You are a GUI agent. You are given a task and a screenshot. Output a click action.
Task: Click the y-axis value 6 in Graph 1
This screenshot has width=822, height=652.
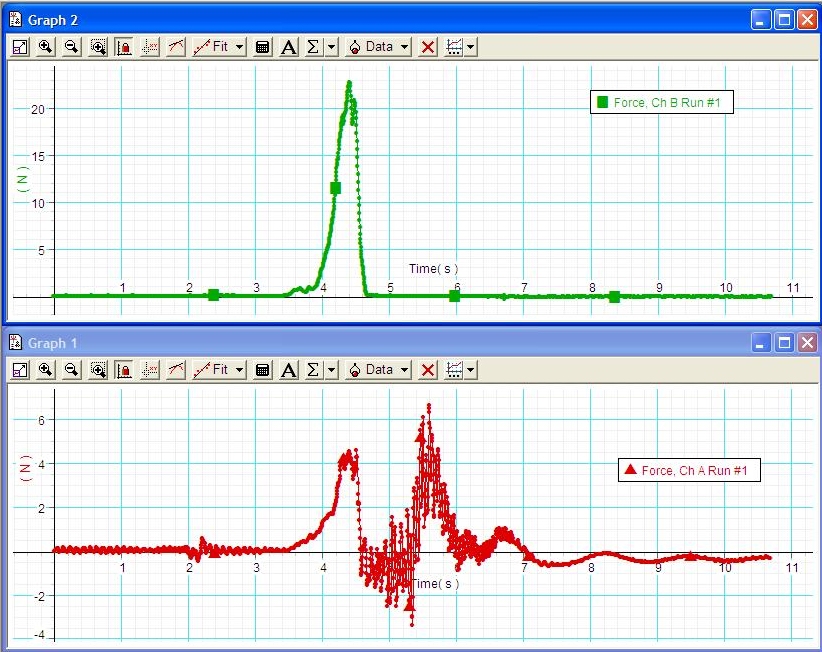(x=41, y=420)
